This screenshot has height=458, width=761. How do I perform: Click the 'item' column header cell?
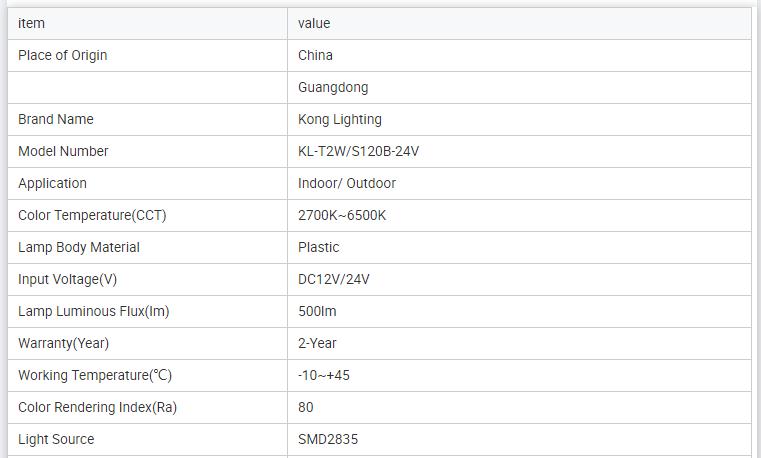32,23
